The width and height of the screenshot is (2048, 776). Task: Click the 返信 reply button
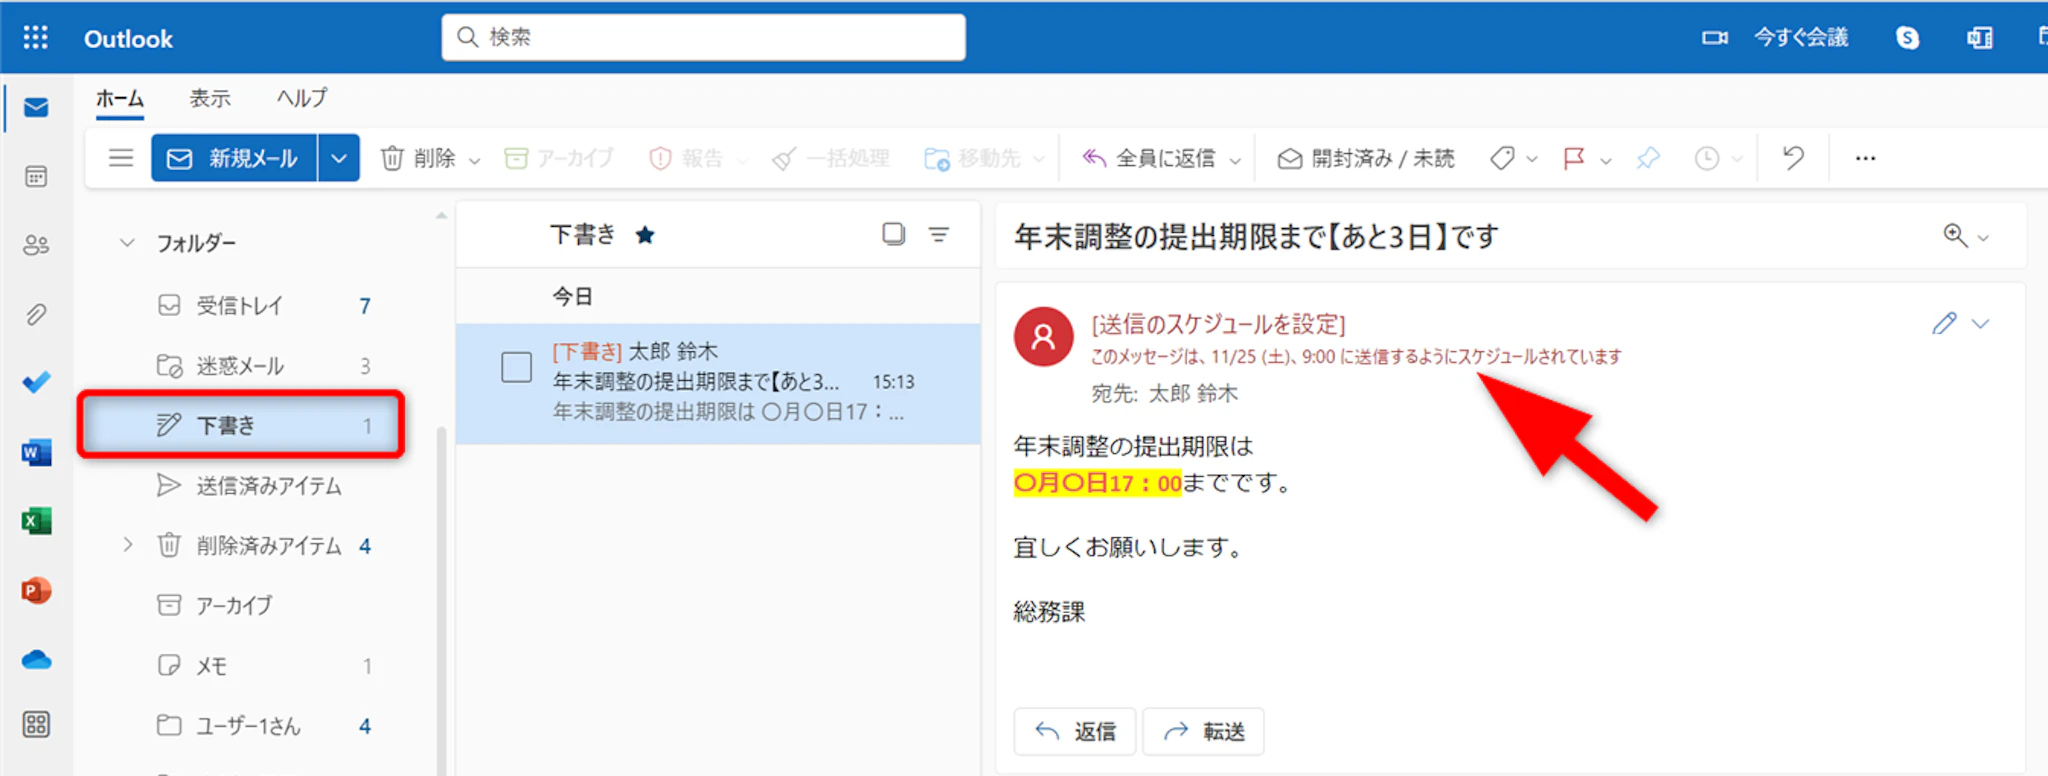[1075, 731]
